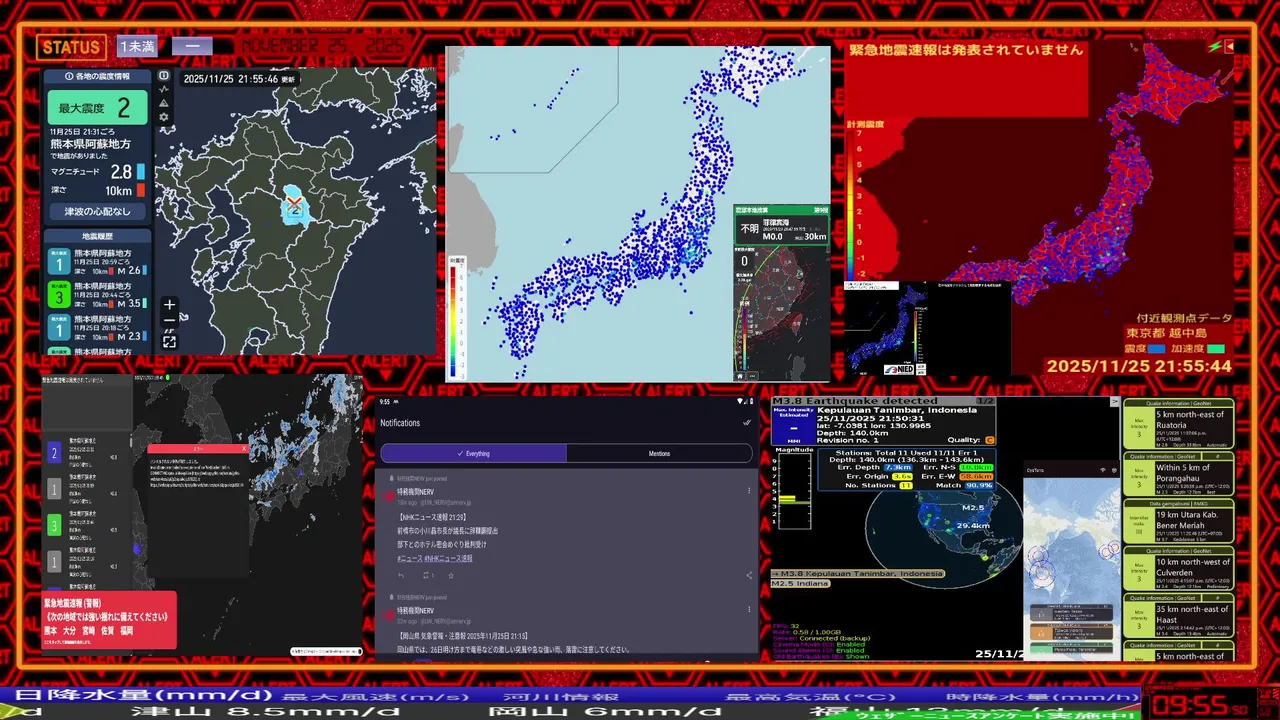Share the NHK news NERV post
This screenshot has width=1280, height=720.
tap(749, 575)
